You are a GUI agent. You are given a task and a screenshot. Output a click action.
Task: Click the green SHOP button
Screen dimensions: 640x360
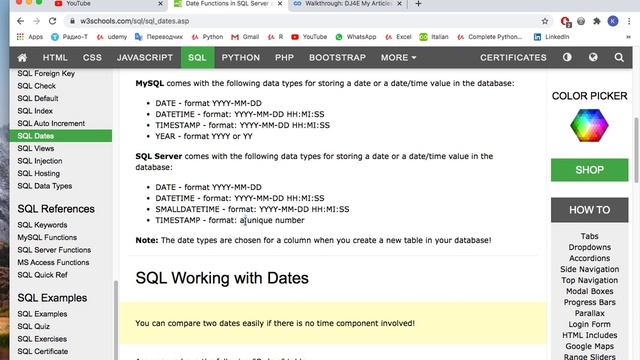pyautogui.click(x=589, y=170)
